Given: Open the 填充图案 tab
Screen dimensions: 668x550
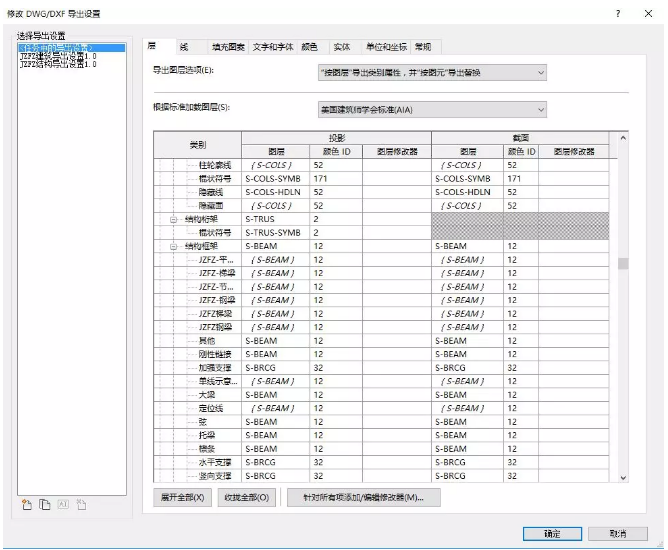Looking at the screenshot, I should (x=228, y=47).
